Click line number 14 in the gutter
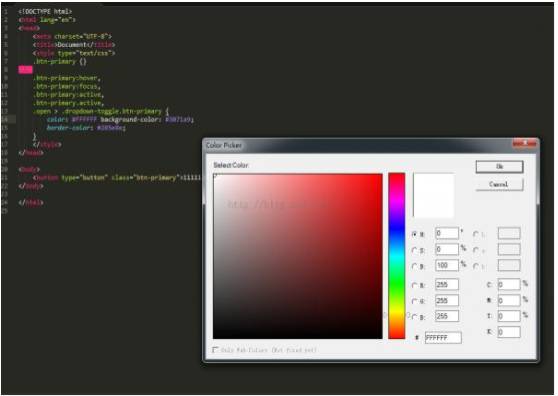This screenshot has width=558, height=396. pyautogui.click(x=5, y=120)
